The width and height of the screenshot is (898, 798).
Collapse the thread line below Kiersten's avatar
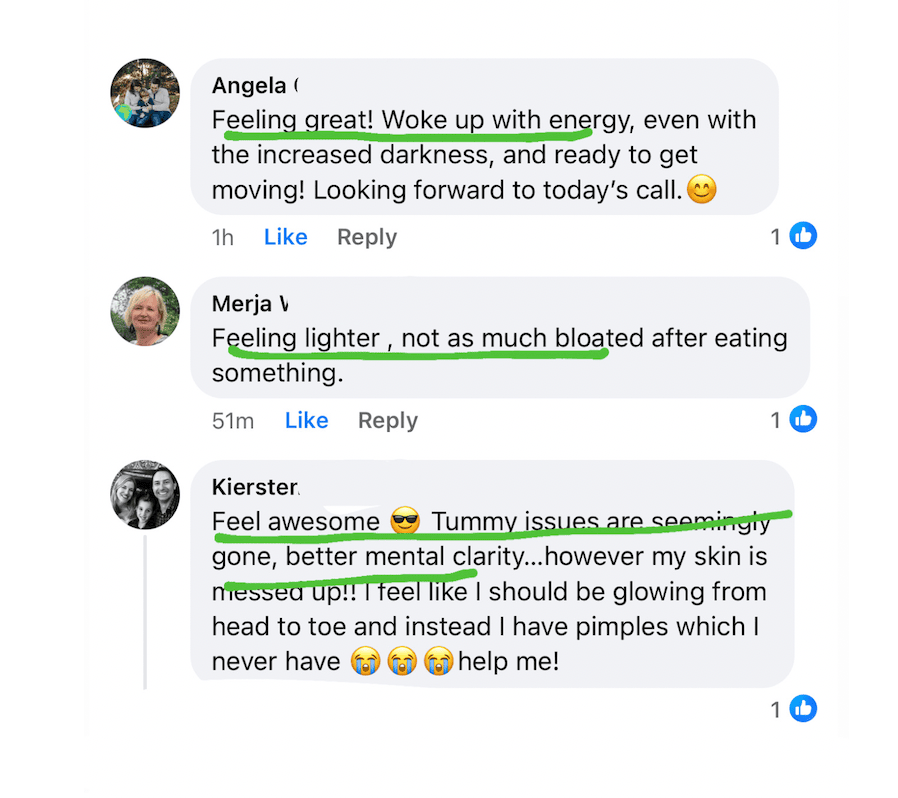click(x=145, y=612)
